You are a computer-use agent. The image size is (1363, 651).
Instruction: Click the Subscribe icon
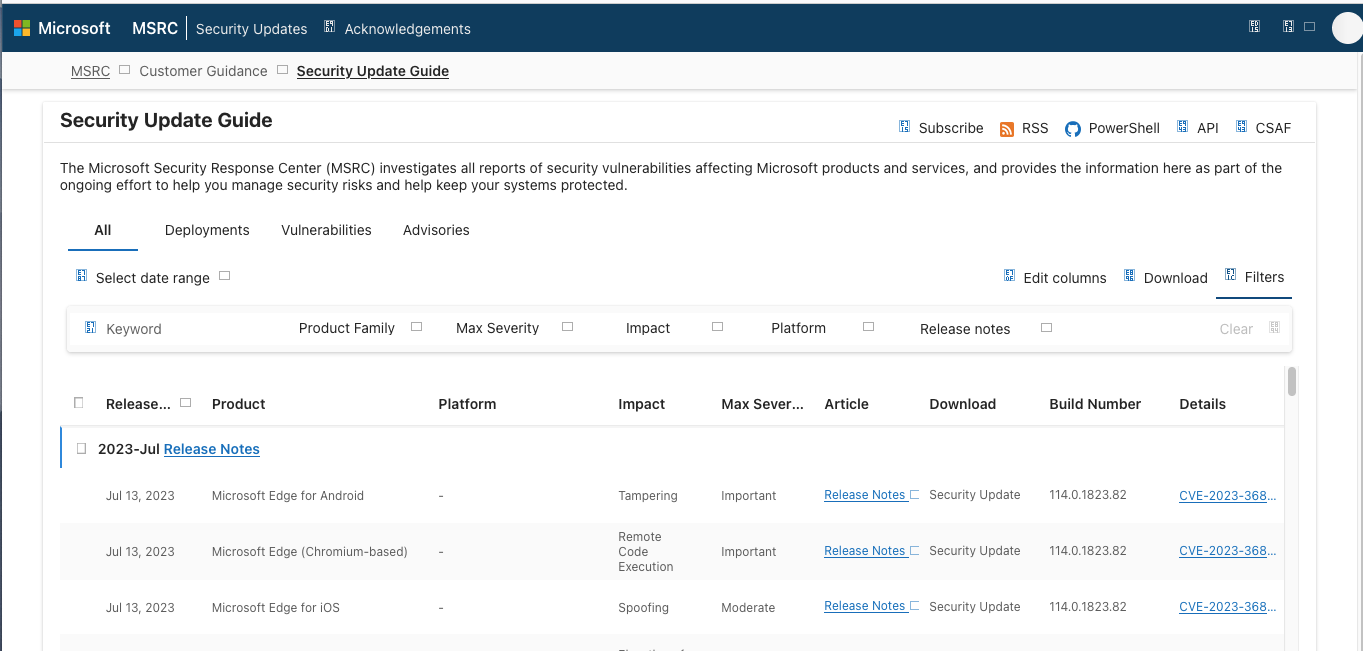pyautogui.click(x=904, y=127)
